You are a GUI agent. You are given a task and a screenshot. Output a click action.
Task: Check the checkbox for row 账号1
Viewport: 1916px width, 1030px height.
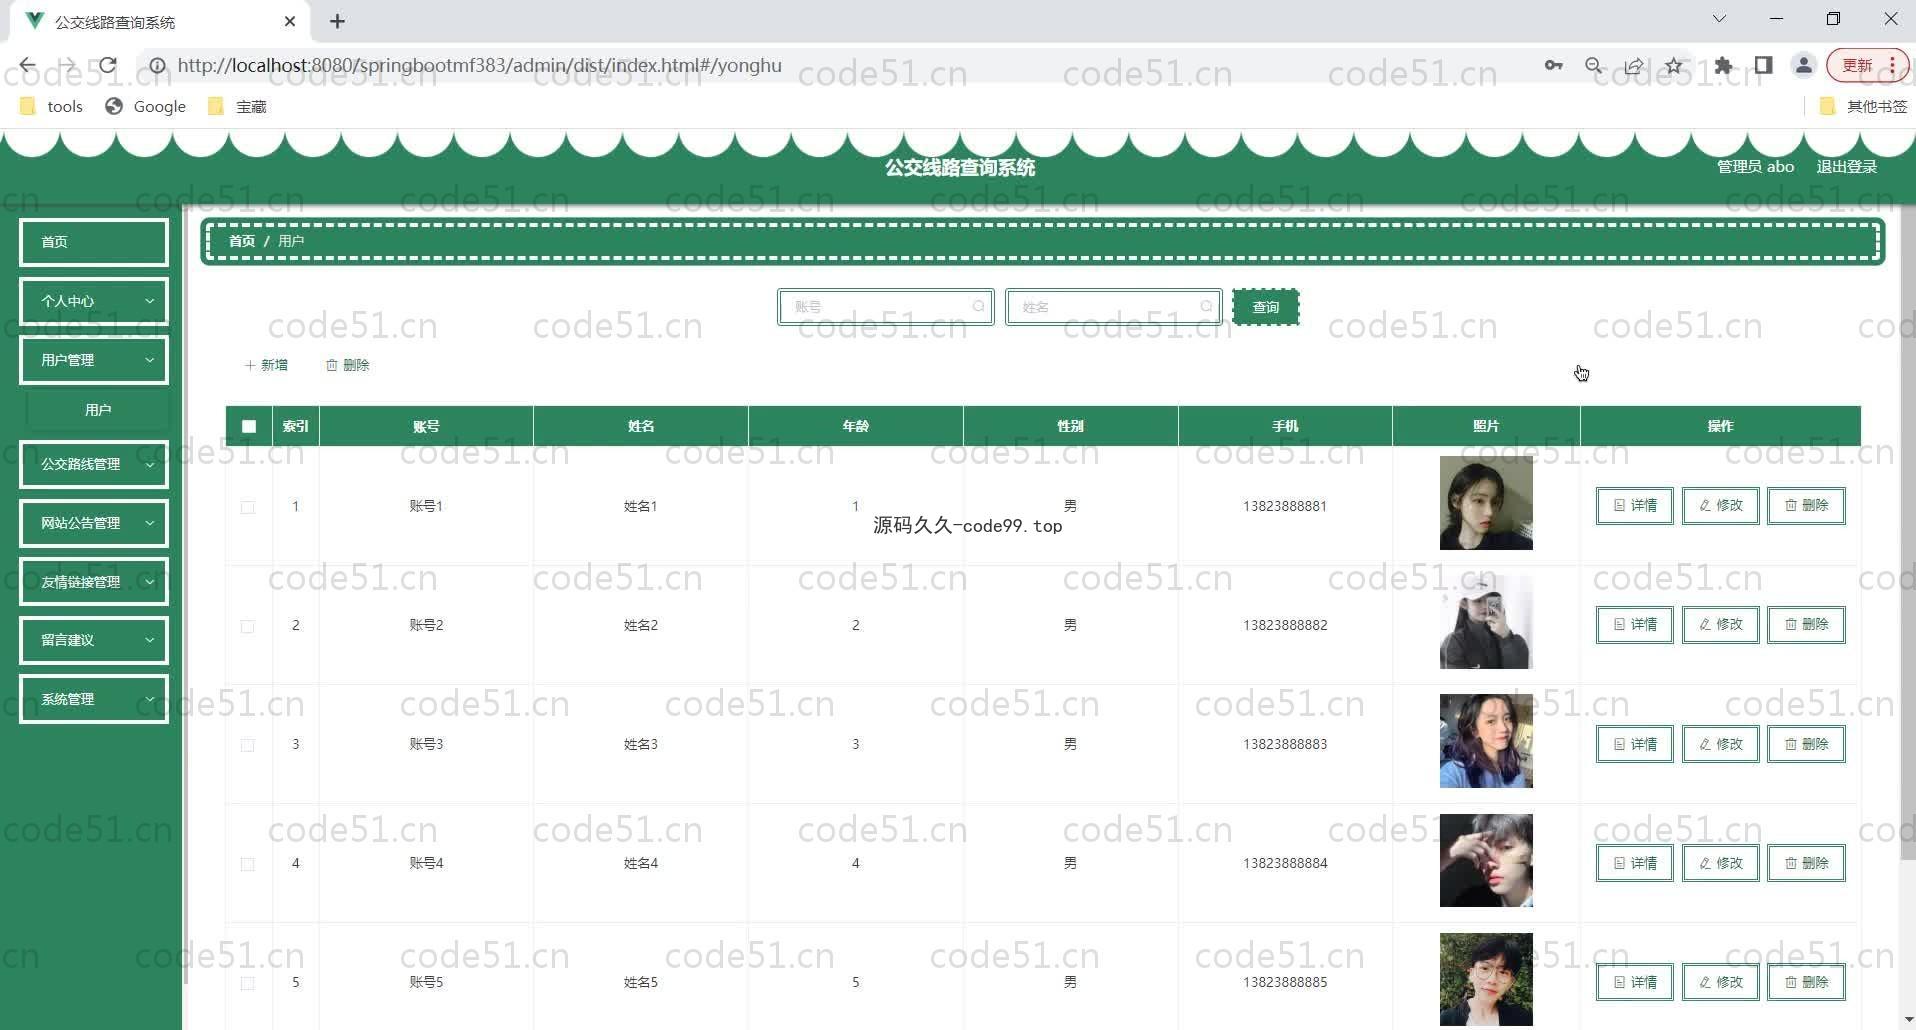click(248, 507)
